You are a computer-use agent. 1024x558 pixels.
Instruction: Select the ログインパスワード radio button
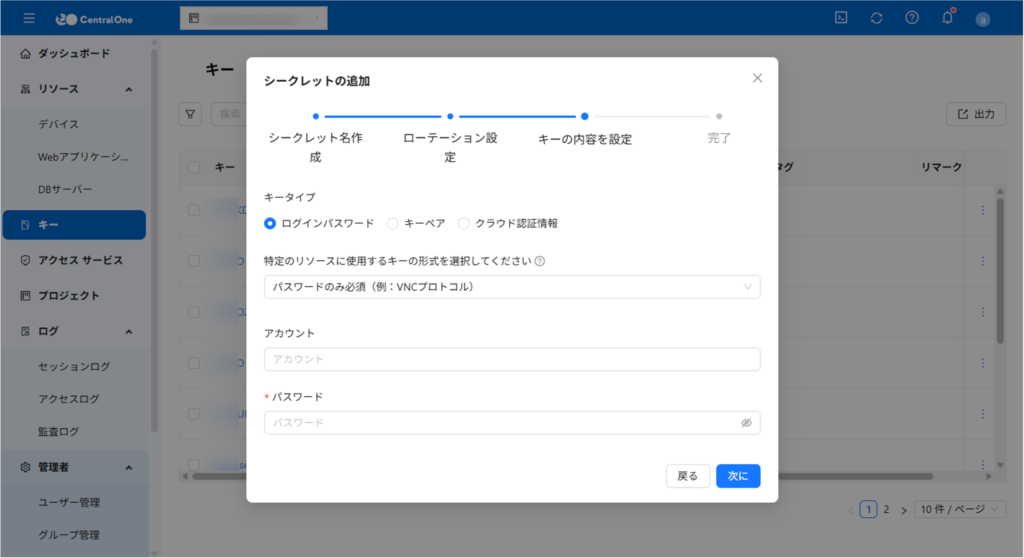point(270,223)
